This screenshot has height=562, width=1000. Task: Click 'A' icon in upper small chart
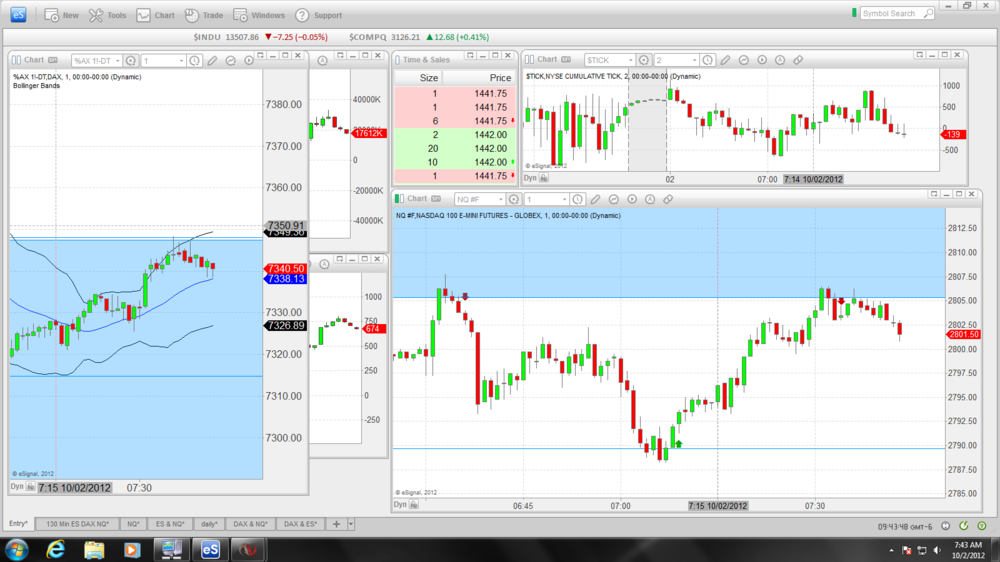323,61
